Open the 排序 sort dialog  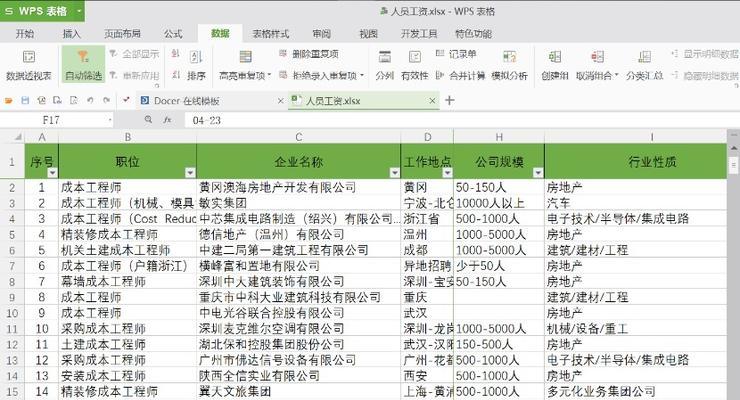coord(196,65)
